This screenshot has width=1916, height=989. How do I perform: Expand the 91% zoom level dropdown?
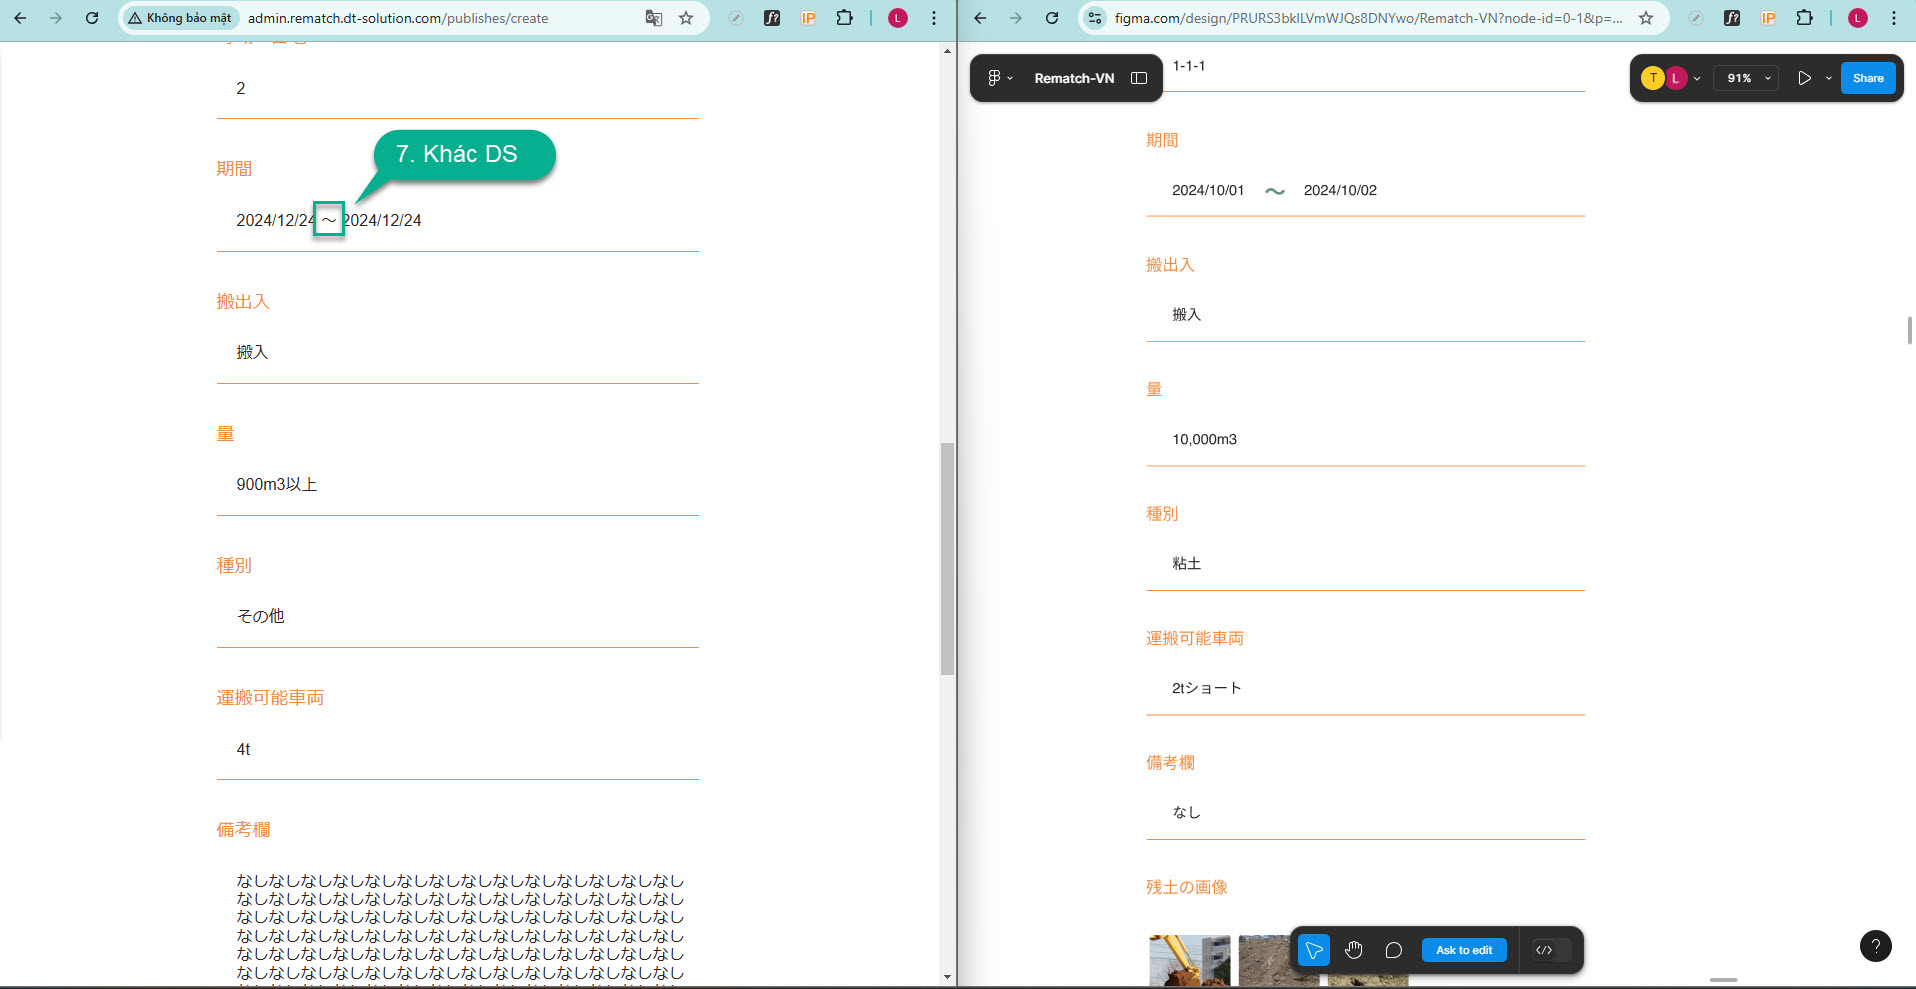[1747, 78]
